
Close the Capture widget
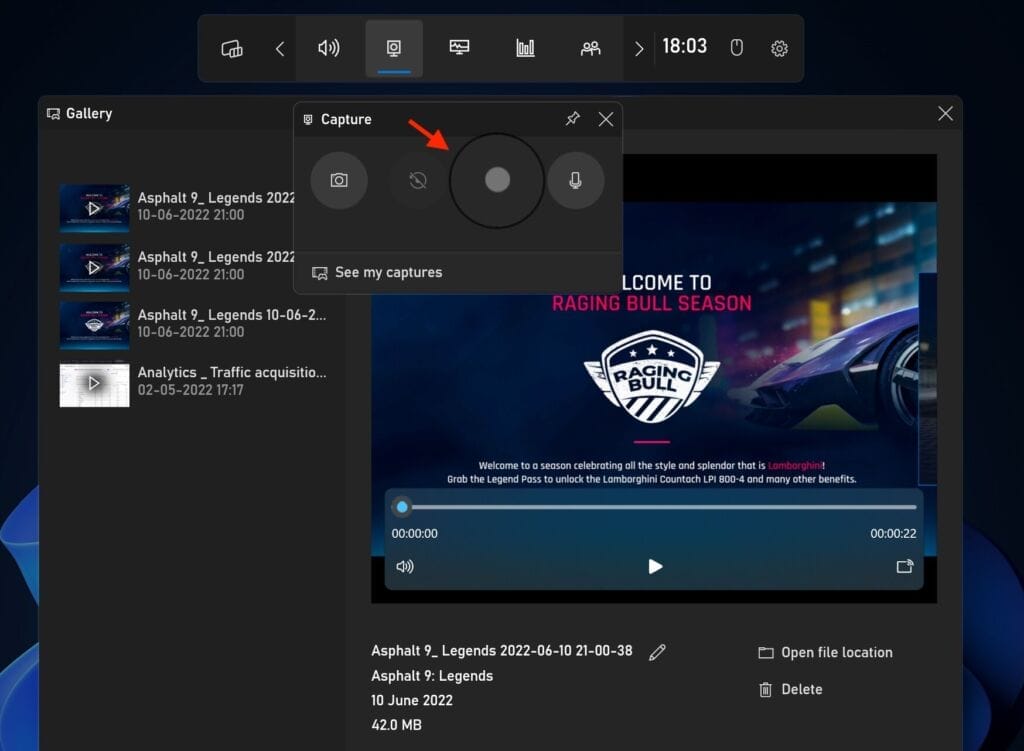[606, 119]
